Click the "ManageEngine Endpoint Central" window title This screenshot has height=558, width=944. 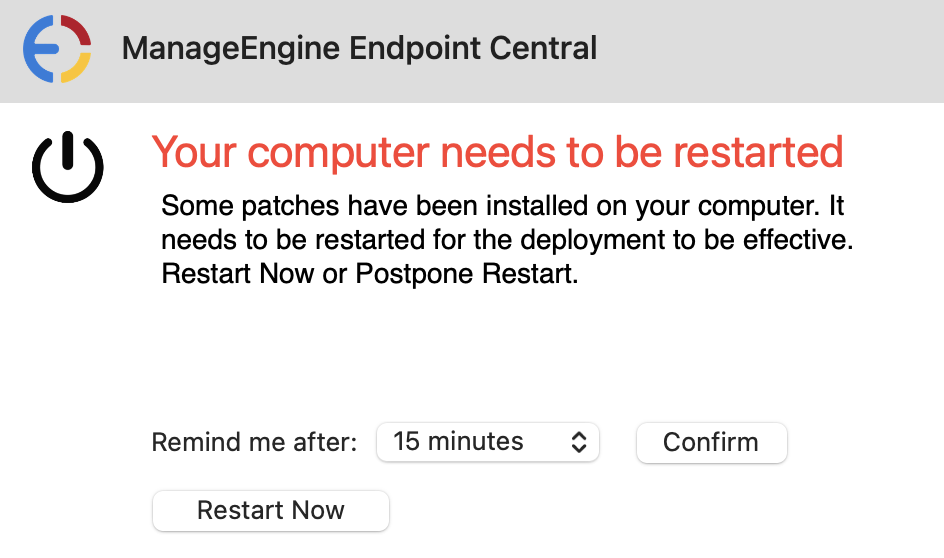[x=359, y=48]
